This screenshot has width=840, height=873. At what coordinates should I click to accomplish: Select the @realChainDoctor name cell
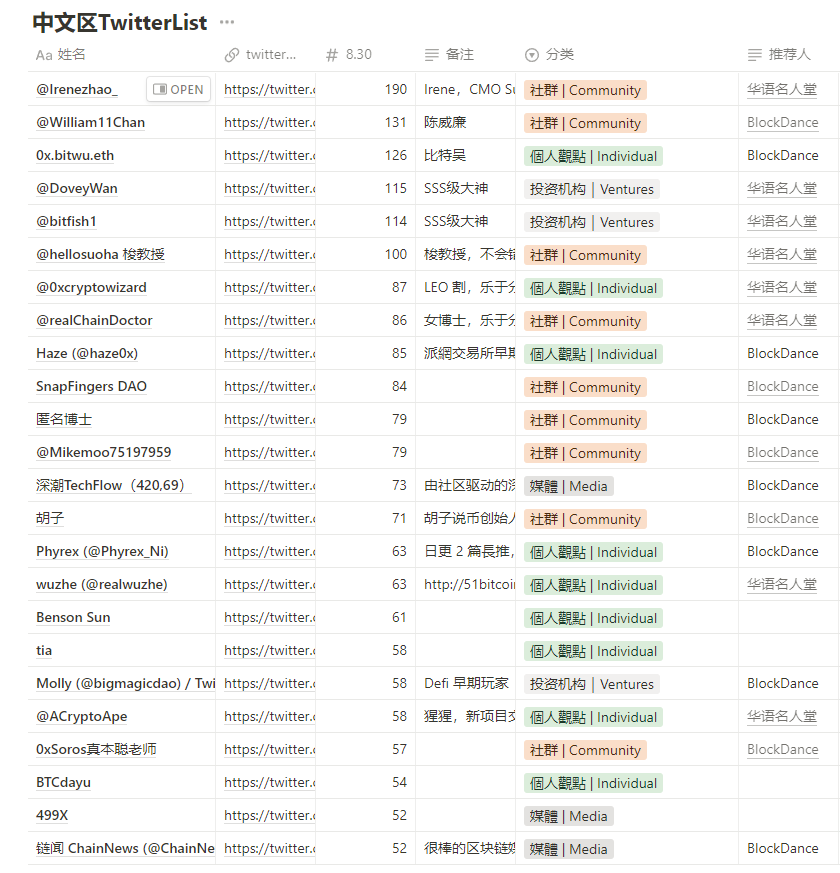[x=121, y=320]
